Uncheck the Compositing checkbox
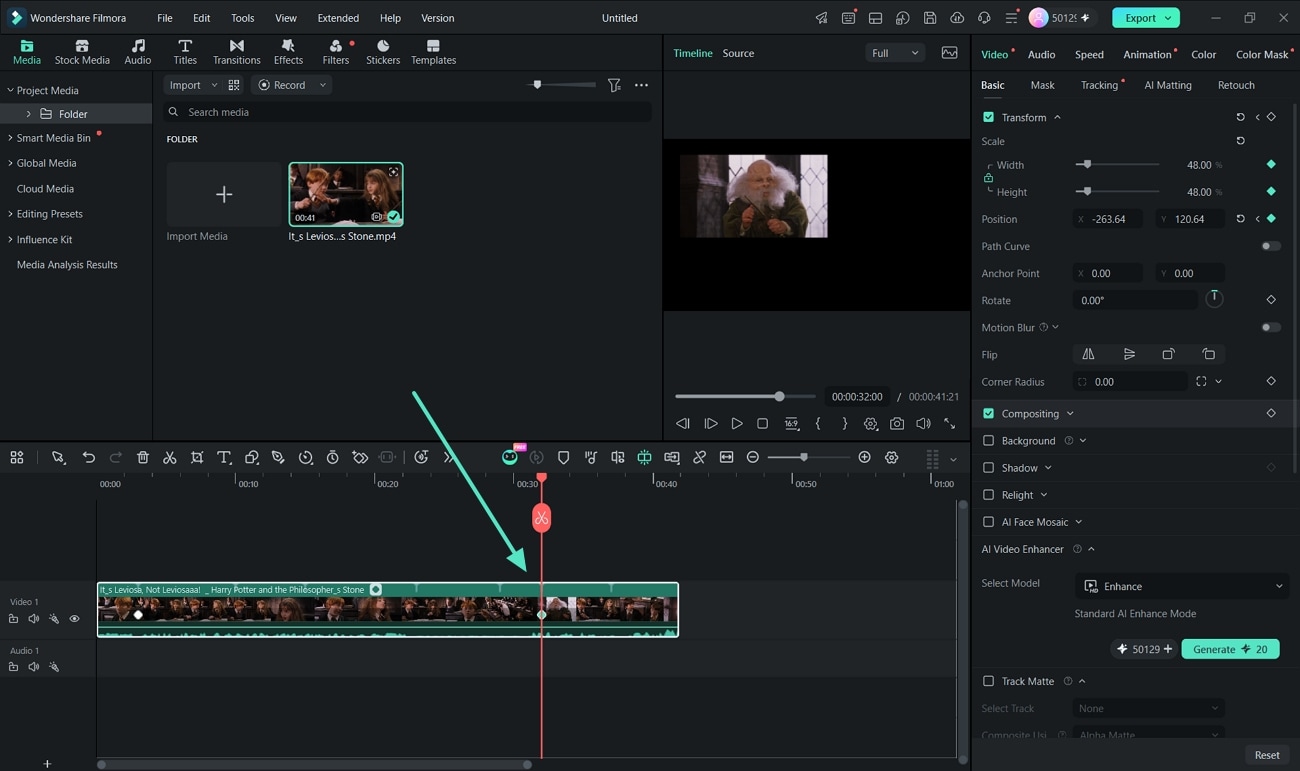 coord(988,413)
